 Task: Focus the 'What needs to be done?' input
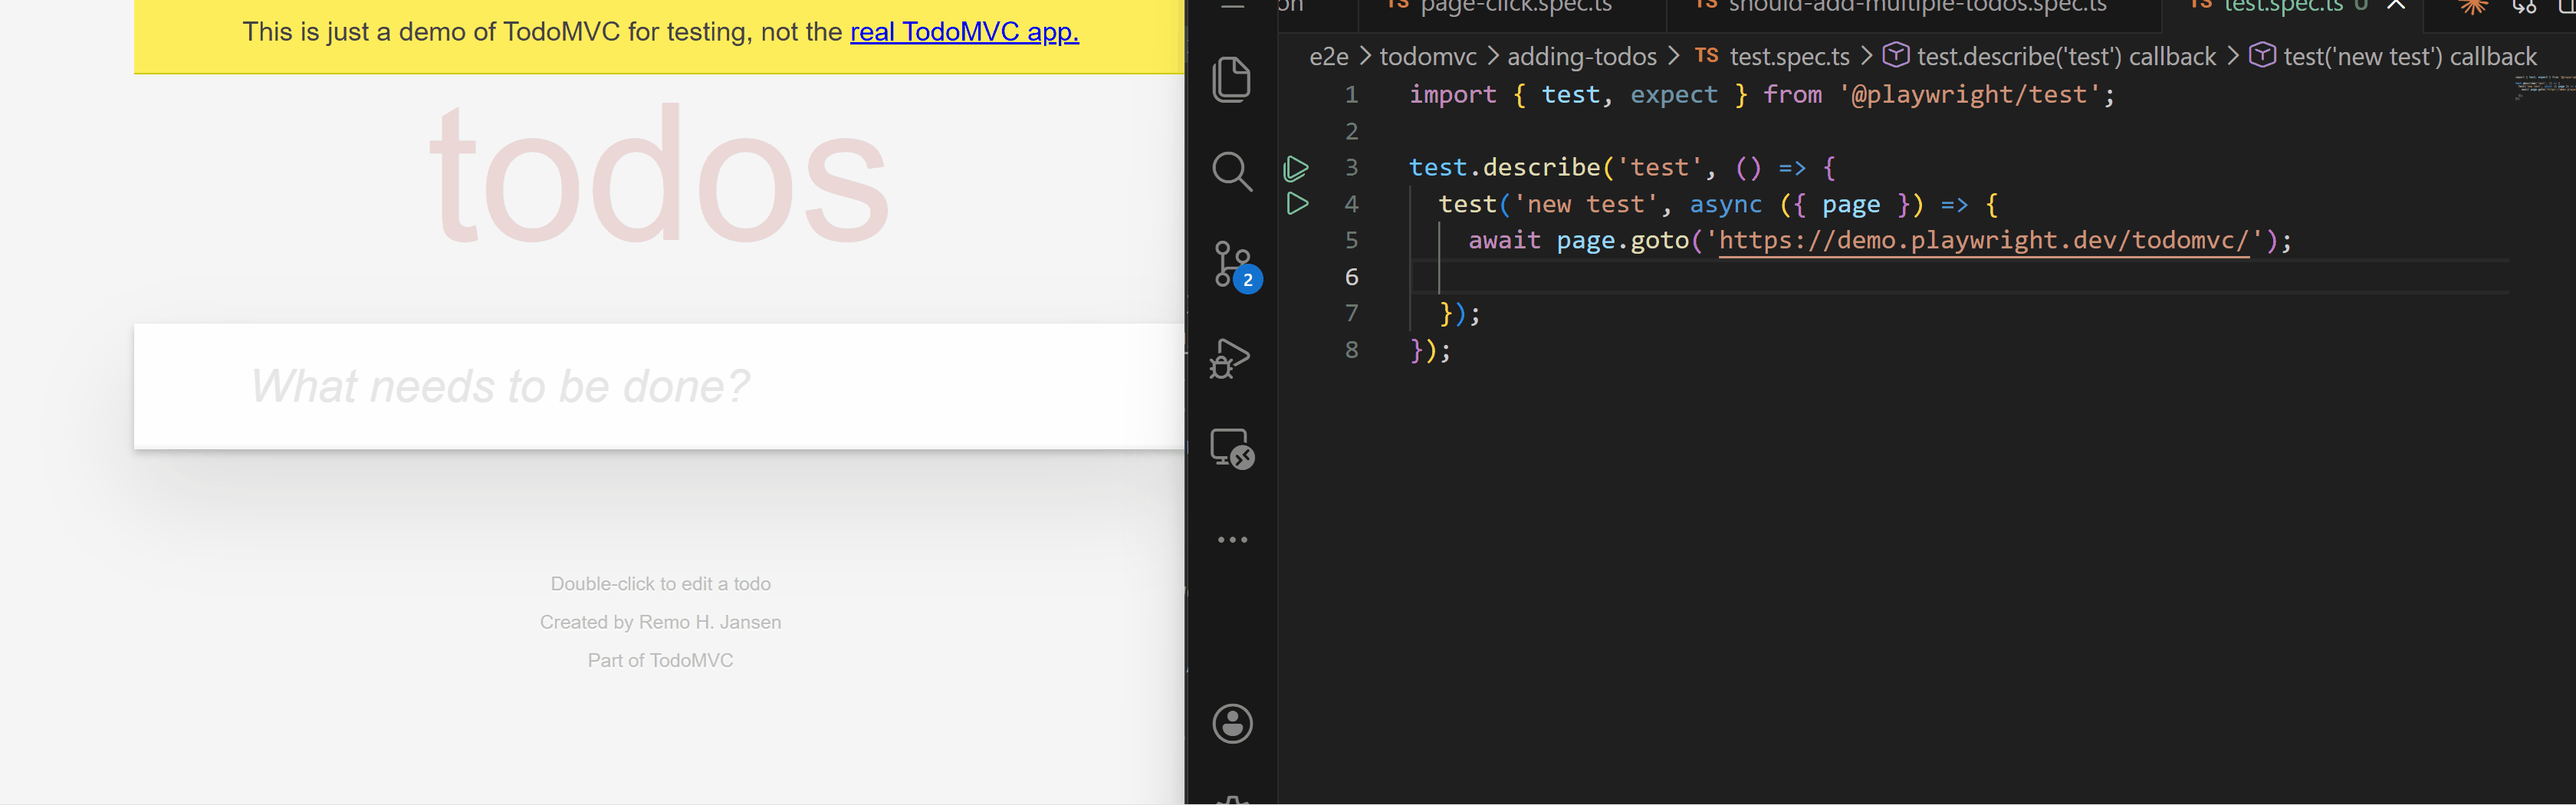(660, 386)
